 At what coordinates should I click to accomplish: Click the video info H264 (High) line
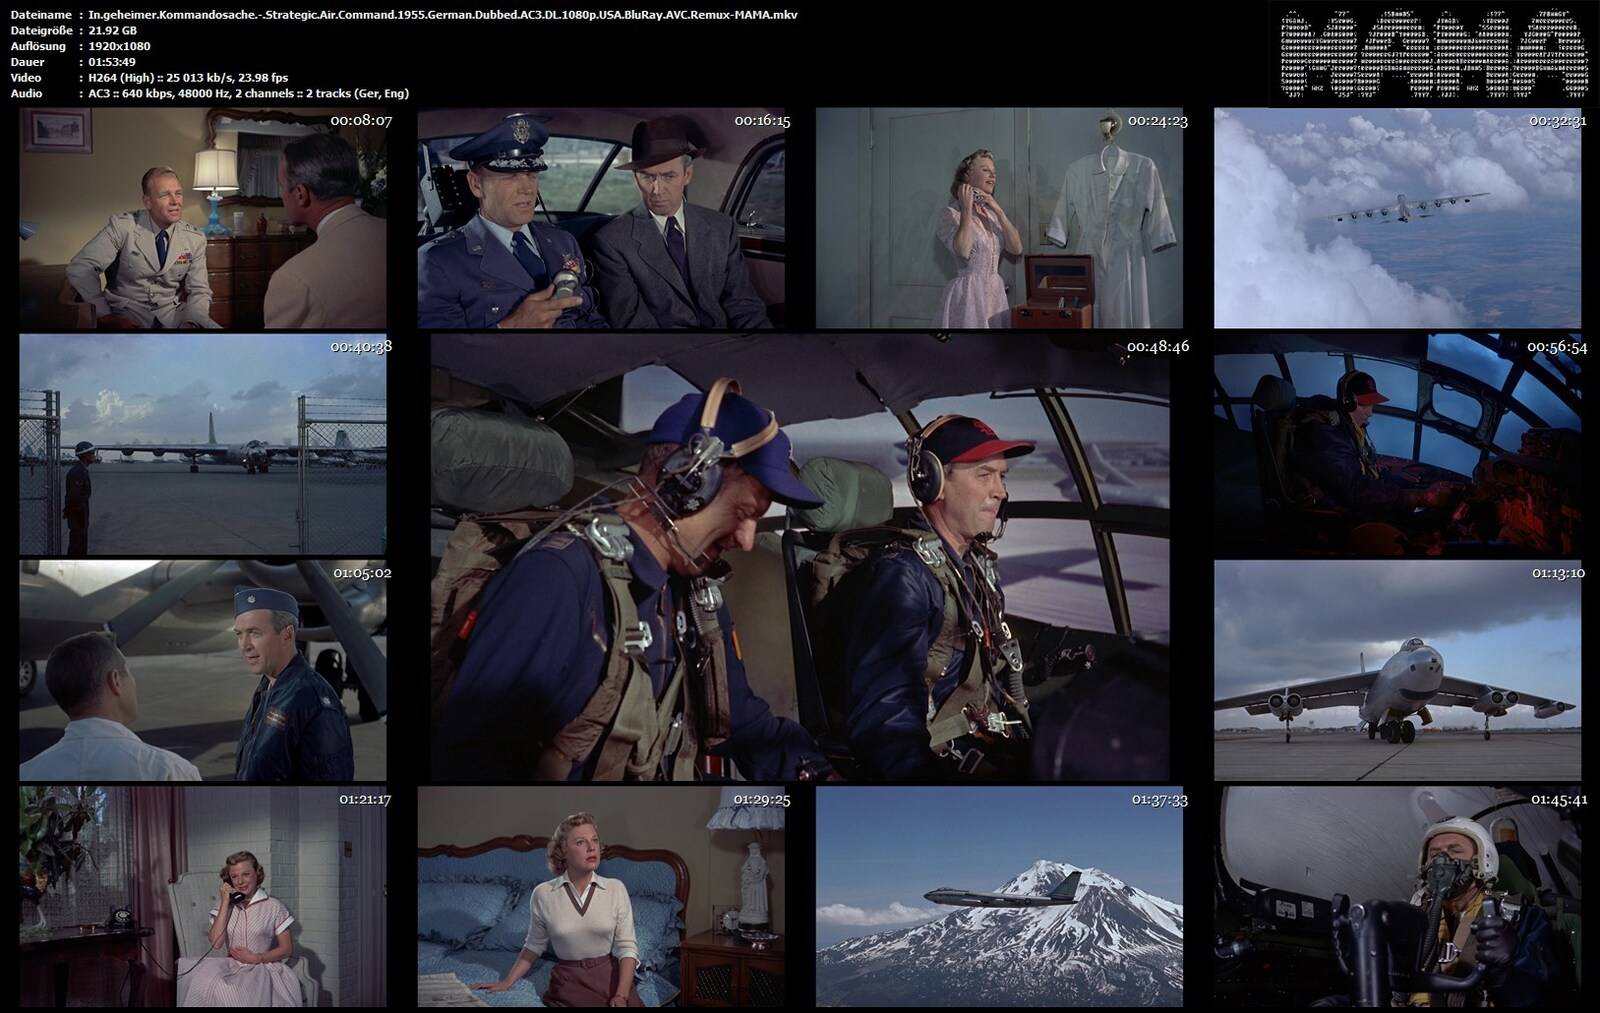click(x=188, y=78)
